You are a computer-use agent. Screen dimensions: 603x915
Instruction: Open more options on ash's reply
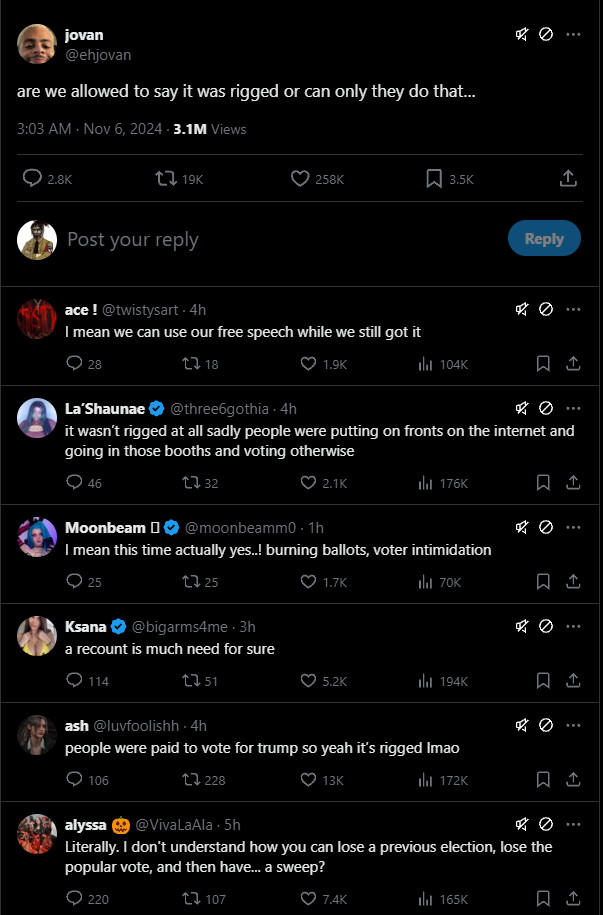tap(573, 725)
